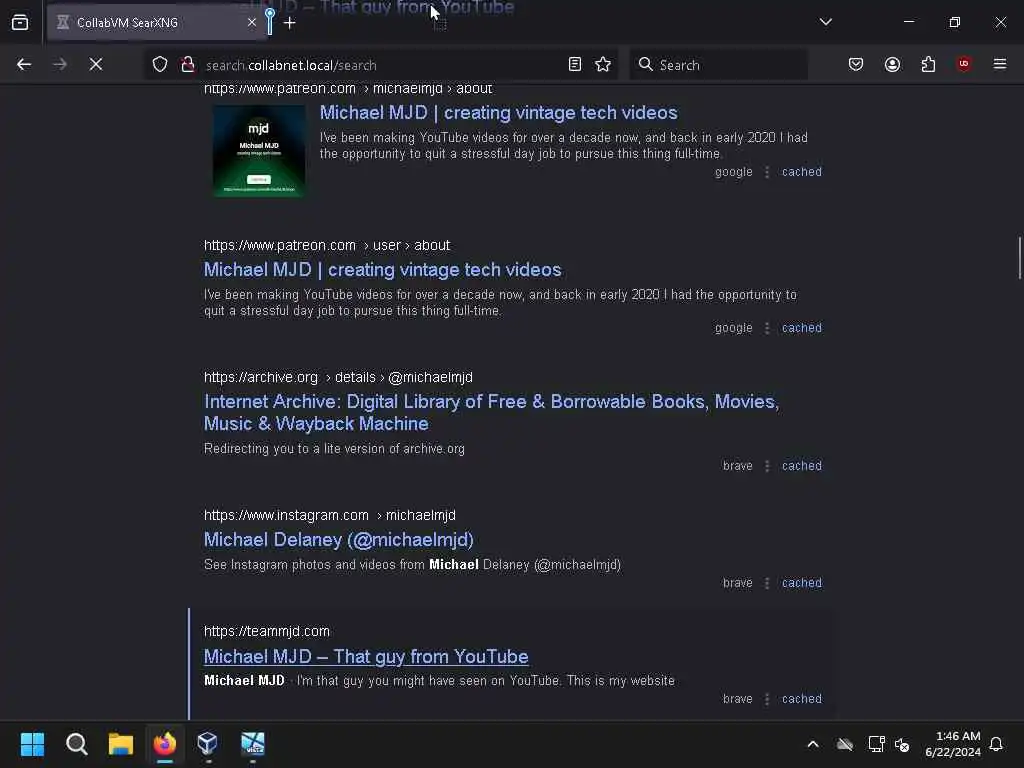The height and width of the screenshot is (768, 1024).
Task: Open Patreon mjd thumbnail image
Action: tap(259, 151)
